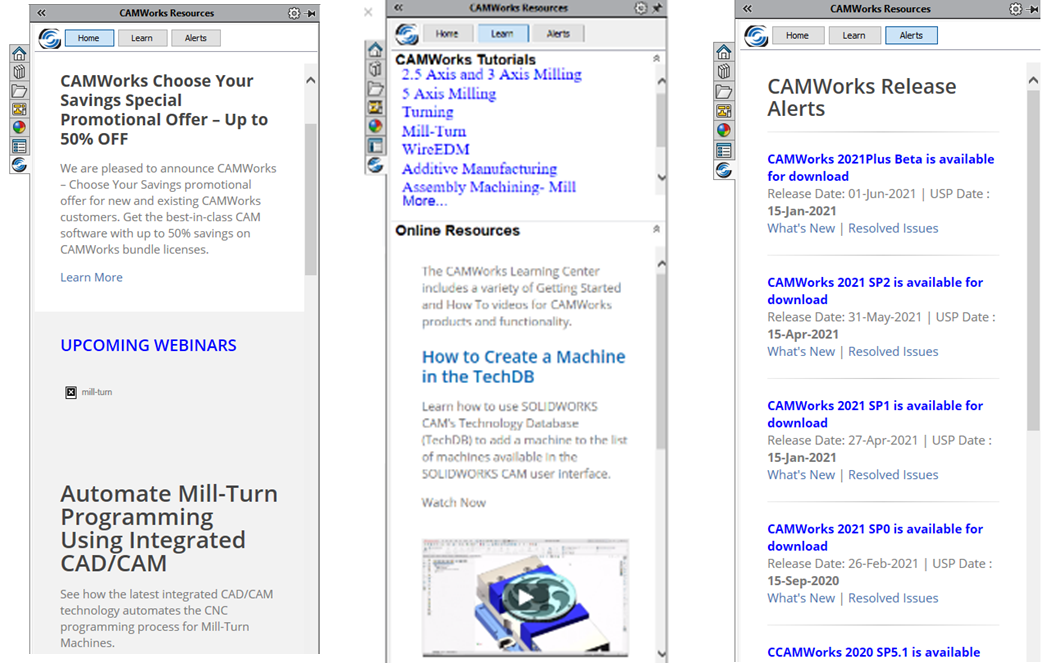Click Home icon in middle panel sidebar

pyautogui.click(x=375, y=50)
